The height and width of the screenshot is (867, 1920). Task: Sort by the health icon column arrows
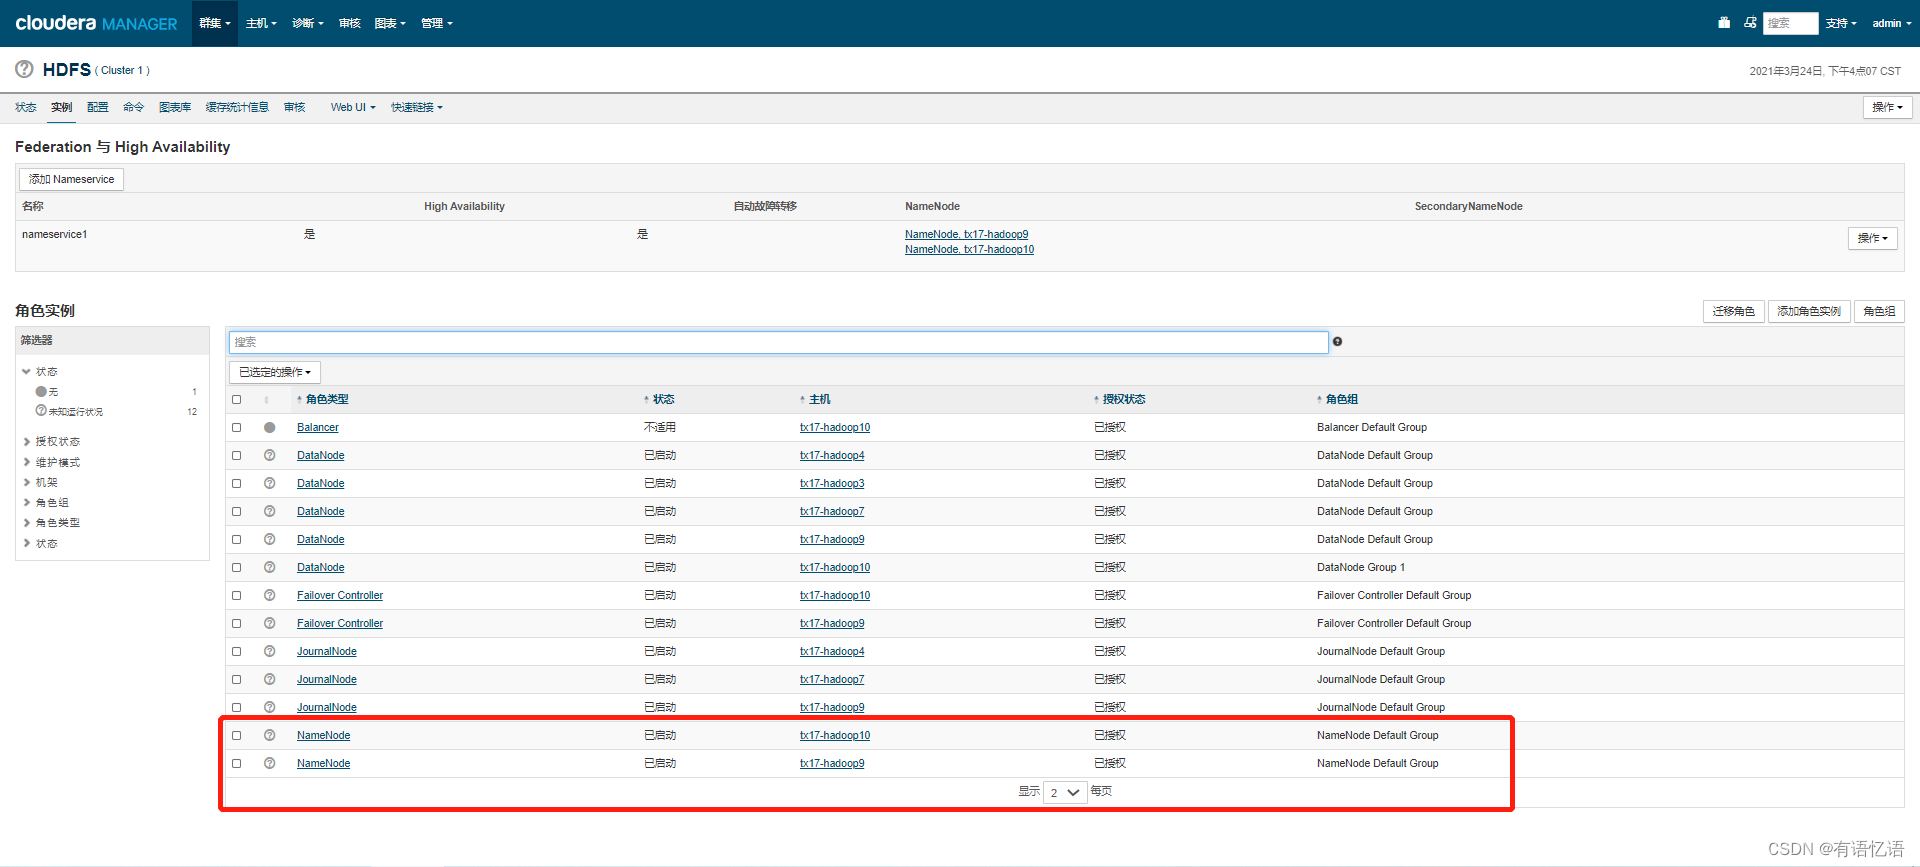(x=266, y=399)
